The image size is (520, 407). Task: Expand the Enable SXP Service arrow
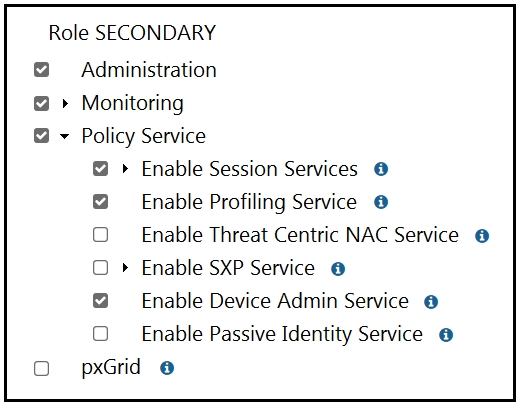125,267
